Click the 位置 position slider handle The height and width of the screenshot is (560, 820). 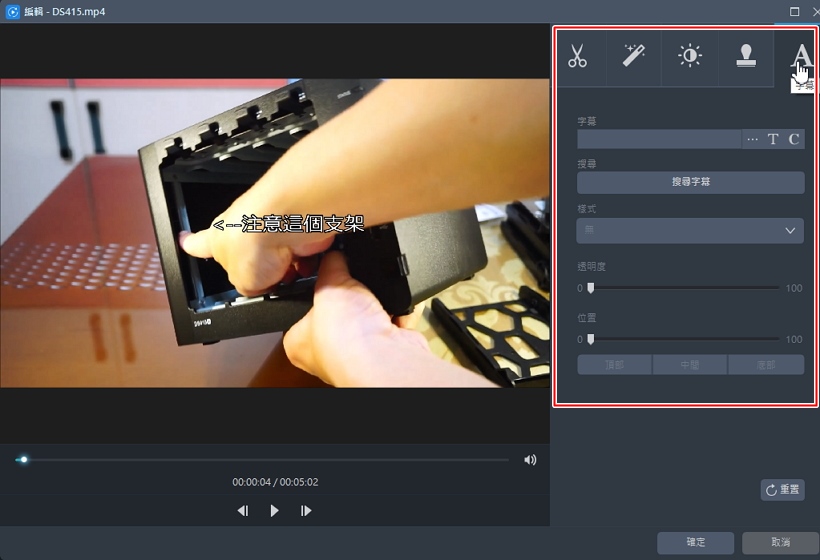click(x=590, y=339)
